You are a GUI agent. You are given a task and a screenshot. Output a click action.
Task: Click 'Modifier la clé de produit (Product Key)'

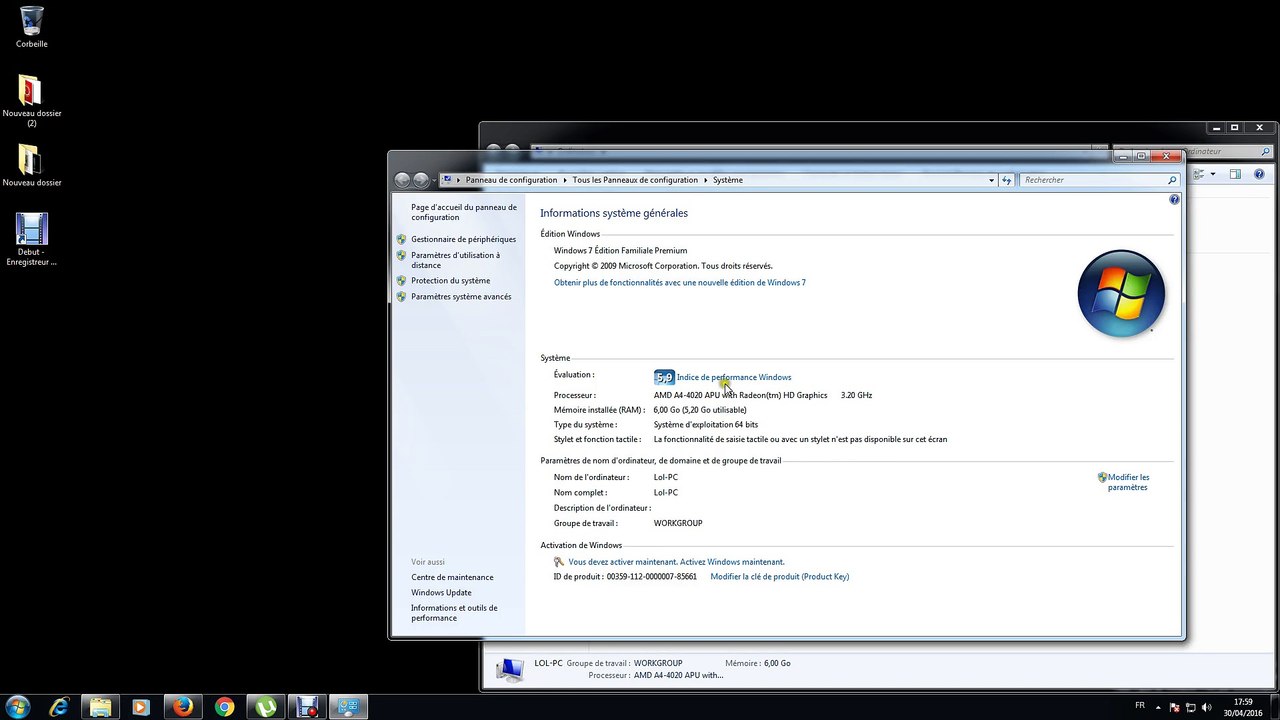(779, 577)
